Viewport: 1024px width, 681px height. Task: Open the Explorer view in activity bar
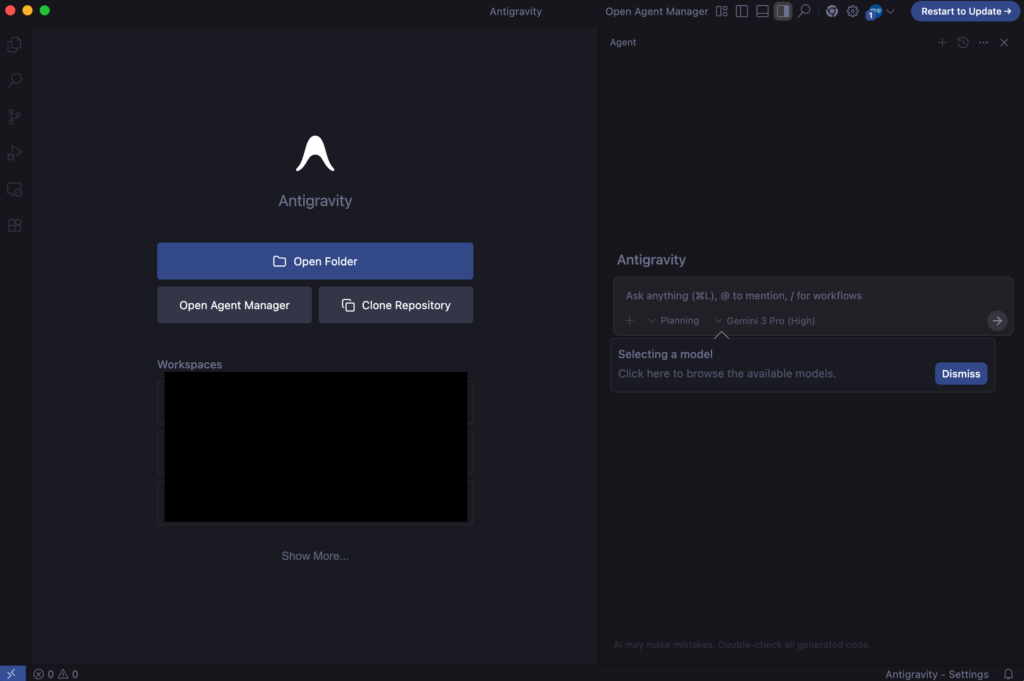pos(15,45)
